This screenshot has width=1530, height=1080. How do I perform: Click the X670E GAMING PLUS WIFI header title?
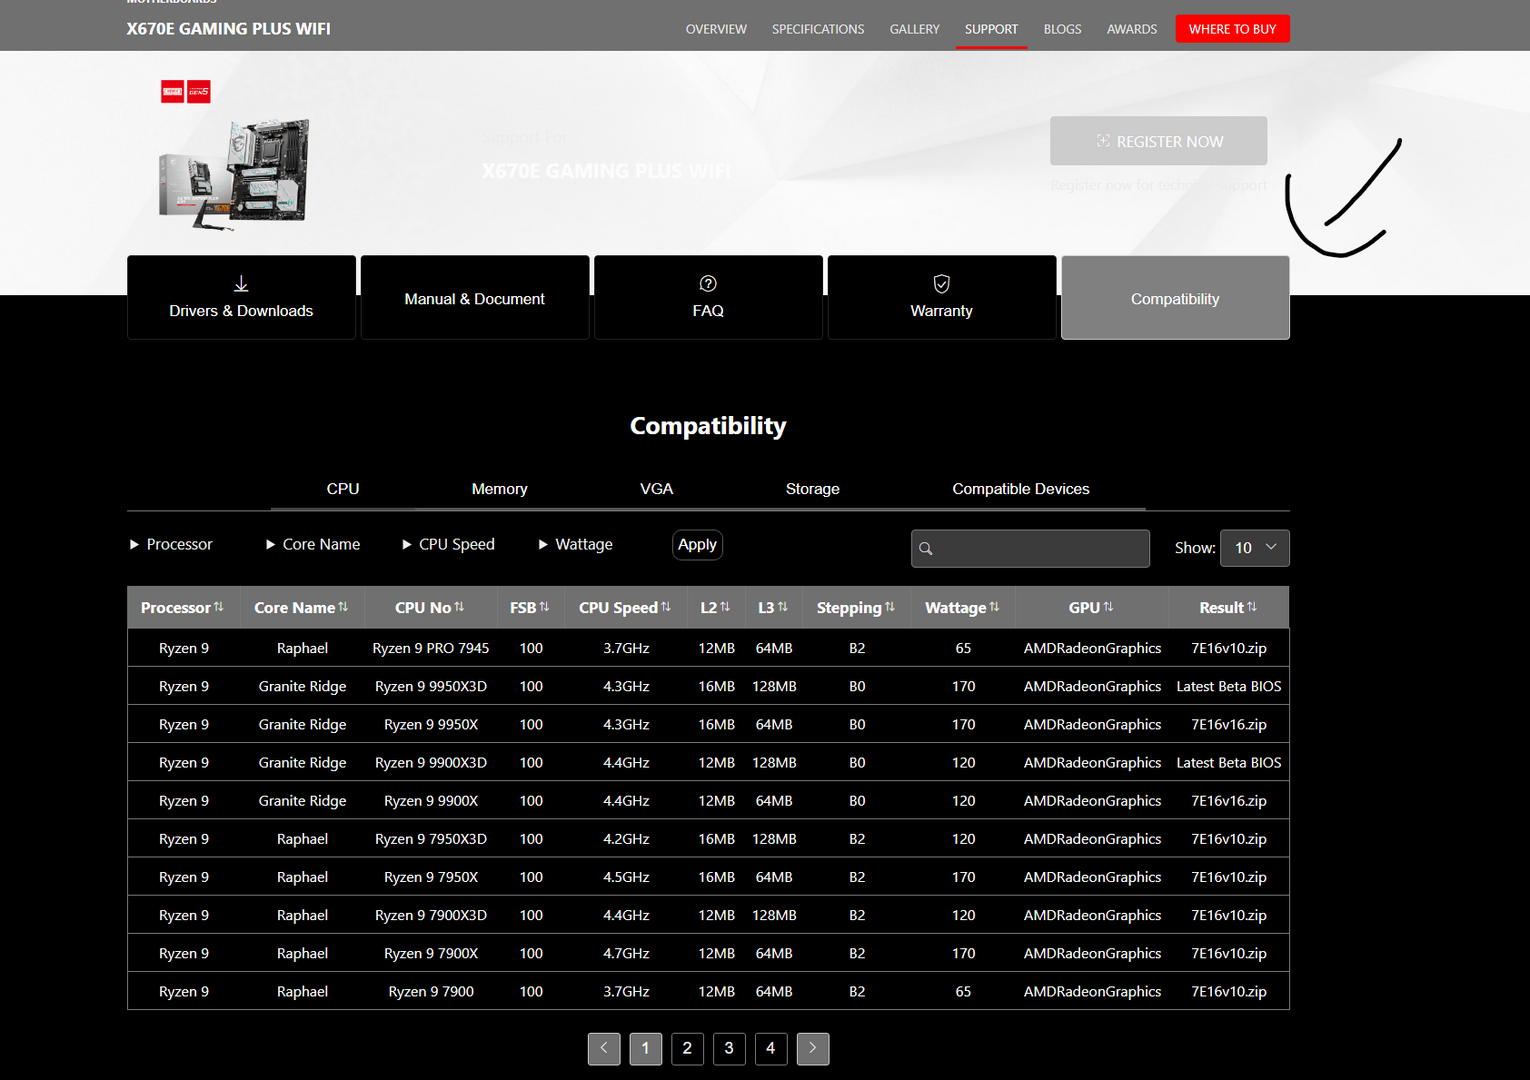pos(228,29)
